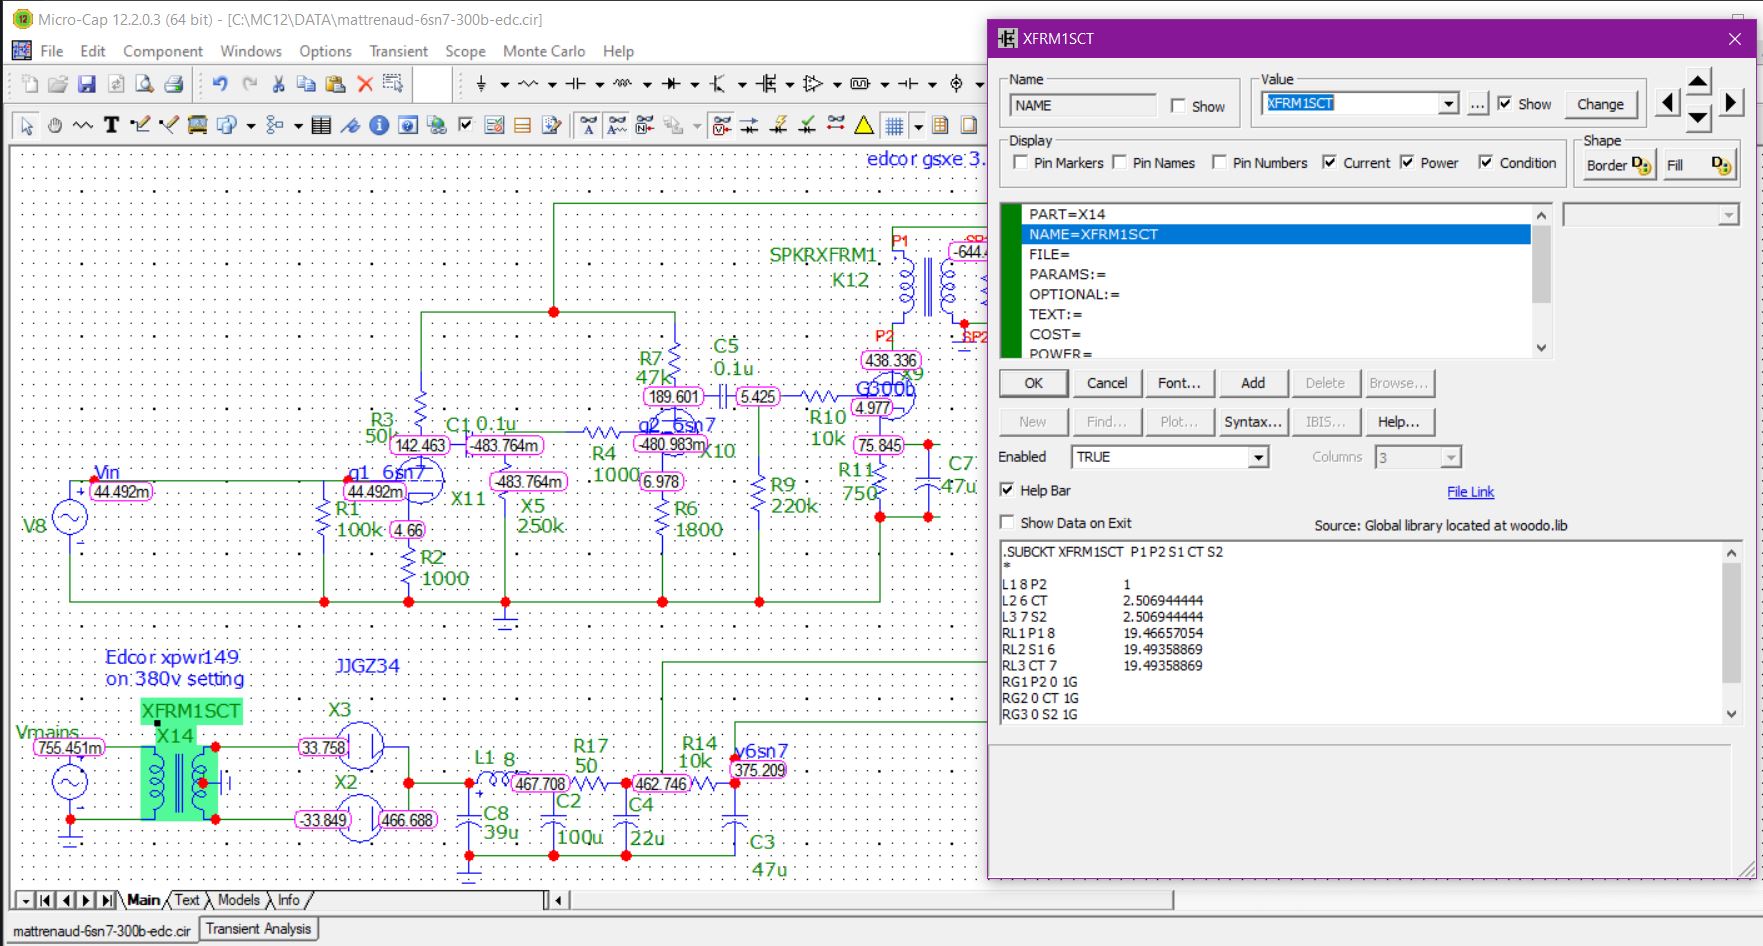
Task: Activate the Select mode arrow tool
Action: tap(27, 125)
